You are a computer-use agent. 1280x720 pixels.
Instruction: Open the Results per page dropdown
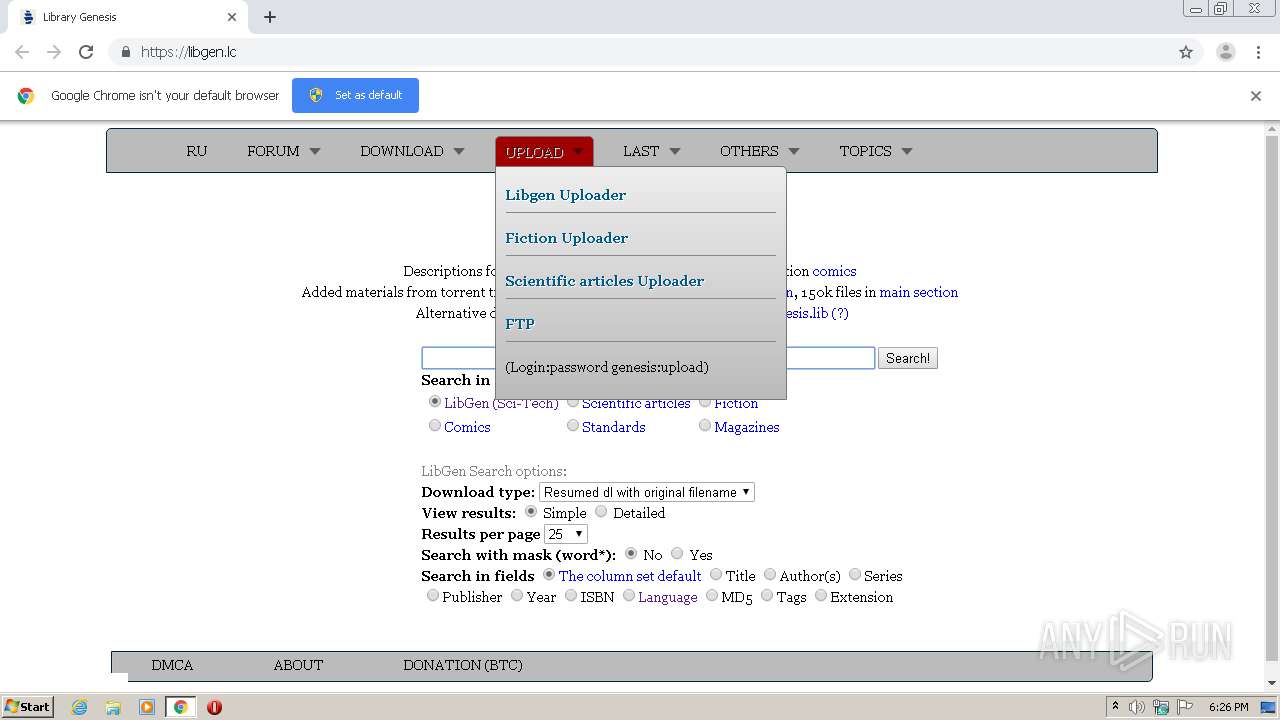(566, 534)
